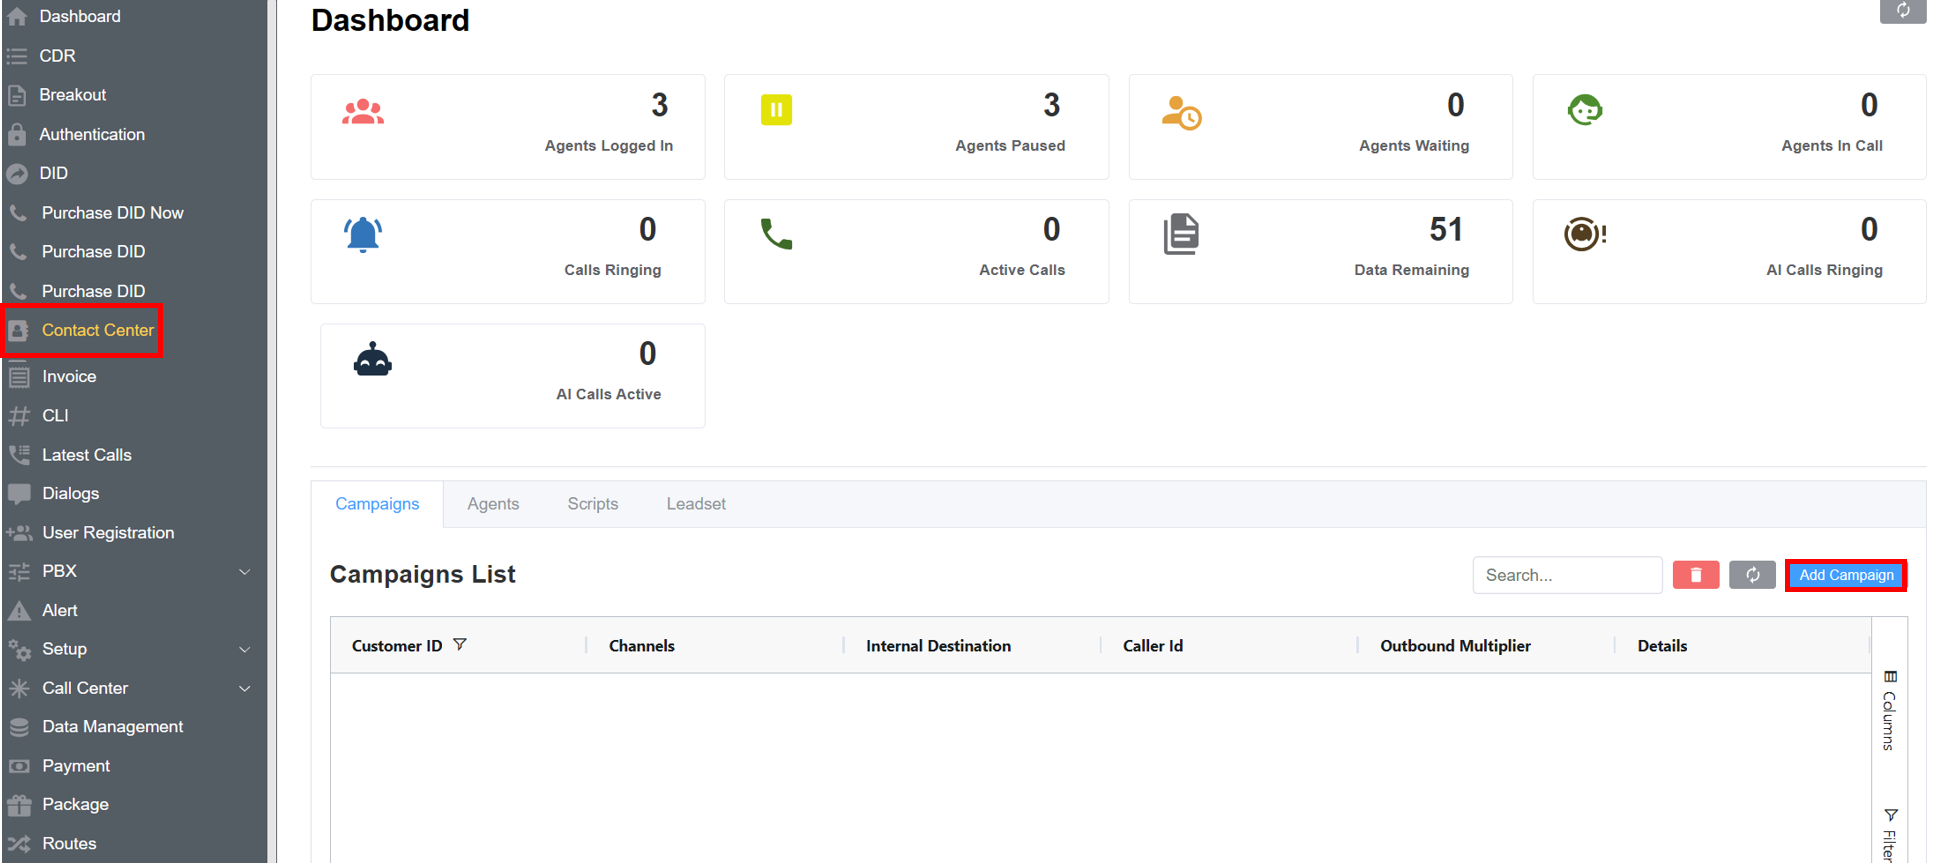Image resolution: width=1933 pixels, height=863 pixels.
Task: Click the AI Calls Active robot icon
Action: click(372, 360)
